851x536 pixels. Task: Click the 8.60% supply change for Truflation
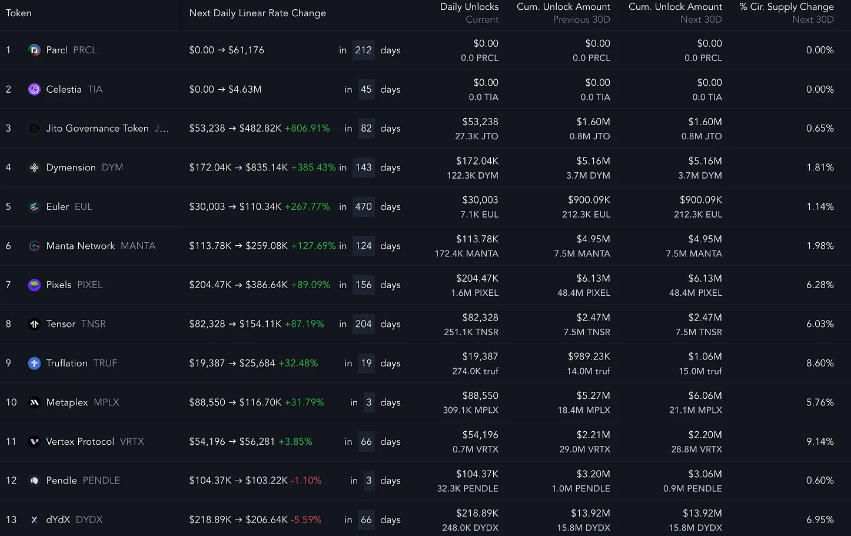click(x=820, y=363)
